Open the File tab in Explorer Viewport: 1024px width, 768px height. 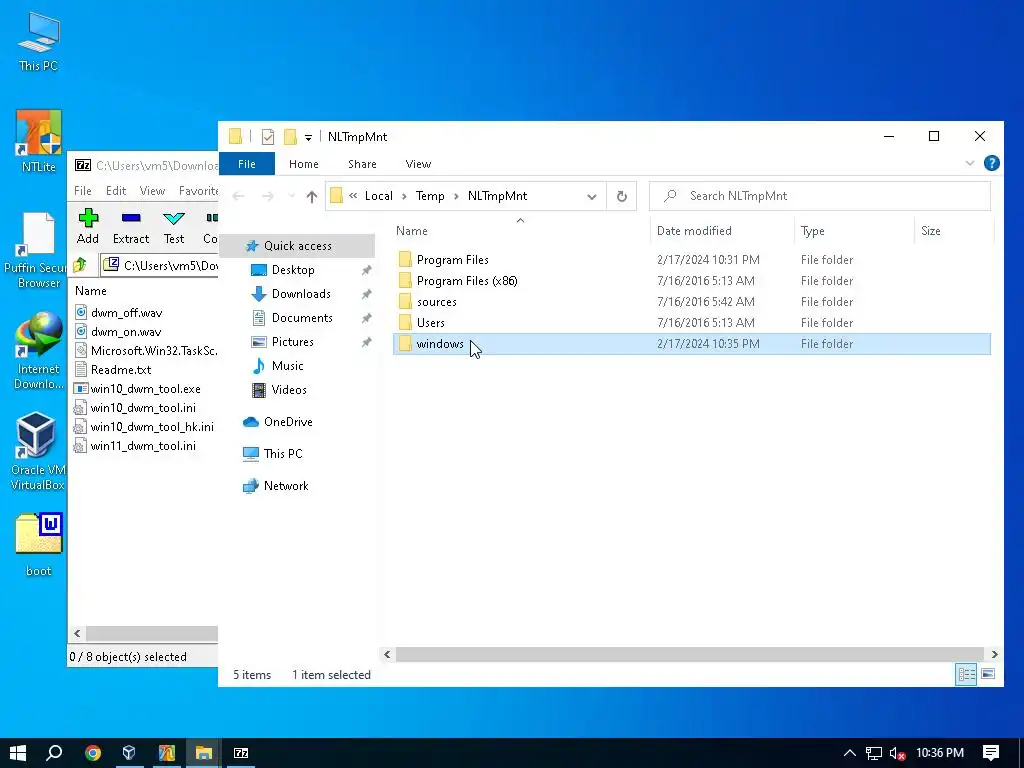[247, 164]
